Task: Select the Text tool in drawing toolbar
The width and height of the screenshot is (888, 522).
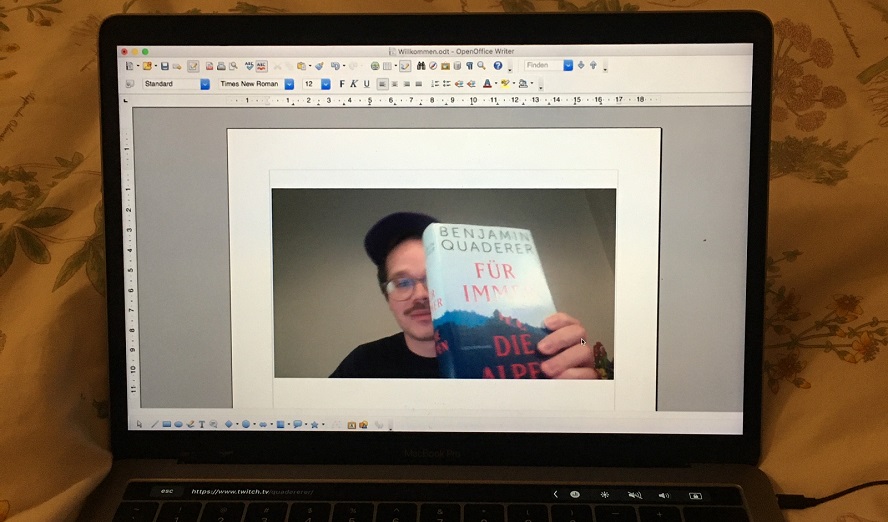Action: (x=201, y=424)
